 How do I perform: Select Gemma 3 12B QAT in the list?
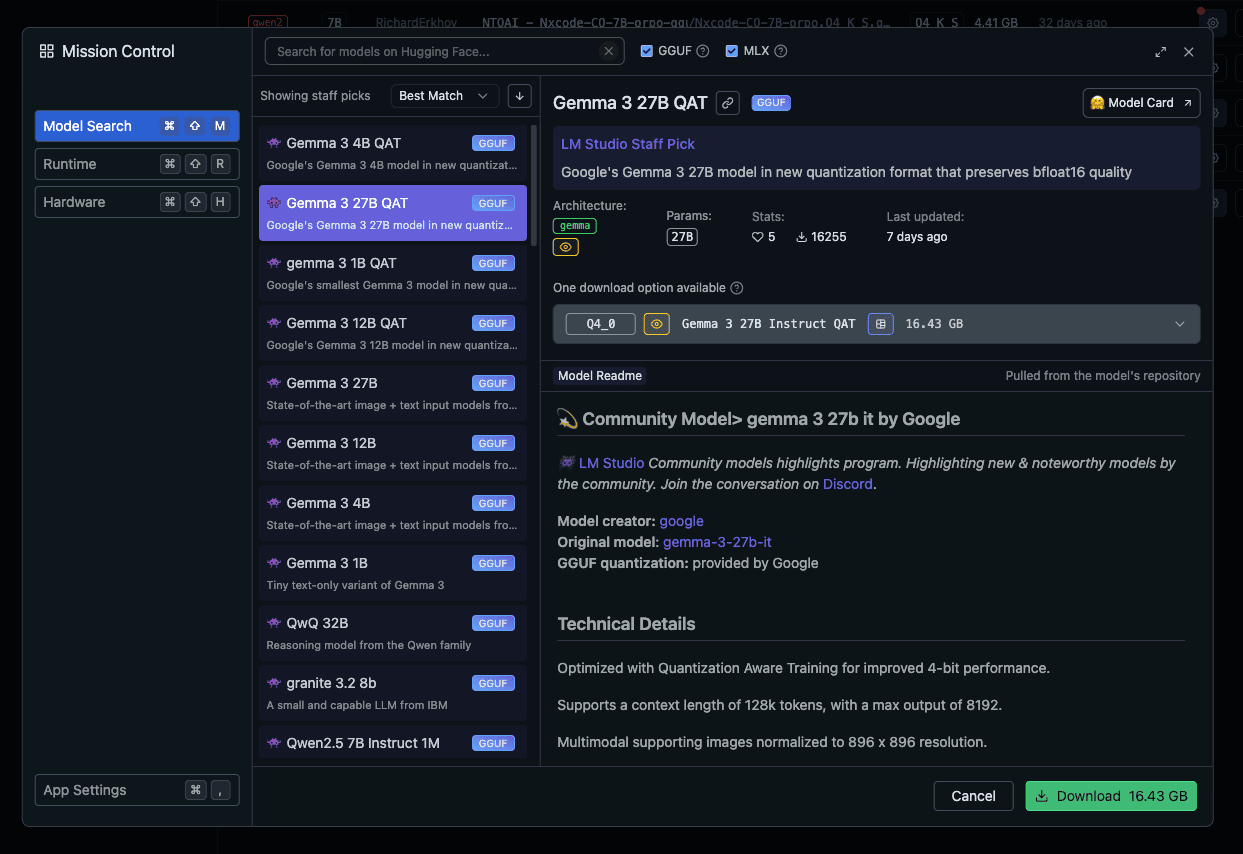393,333
